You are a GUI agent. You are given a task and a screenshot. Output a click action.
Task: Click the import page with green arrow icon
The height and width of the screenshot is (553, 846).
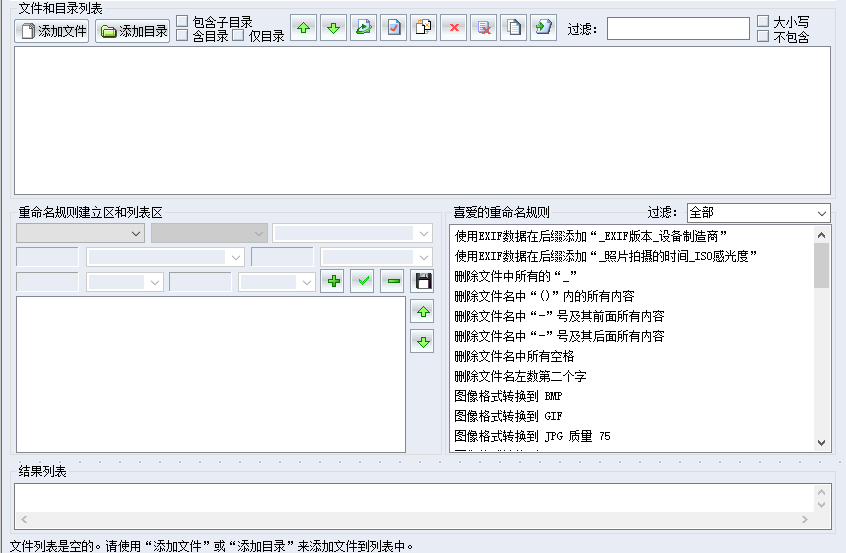(544, 28)
